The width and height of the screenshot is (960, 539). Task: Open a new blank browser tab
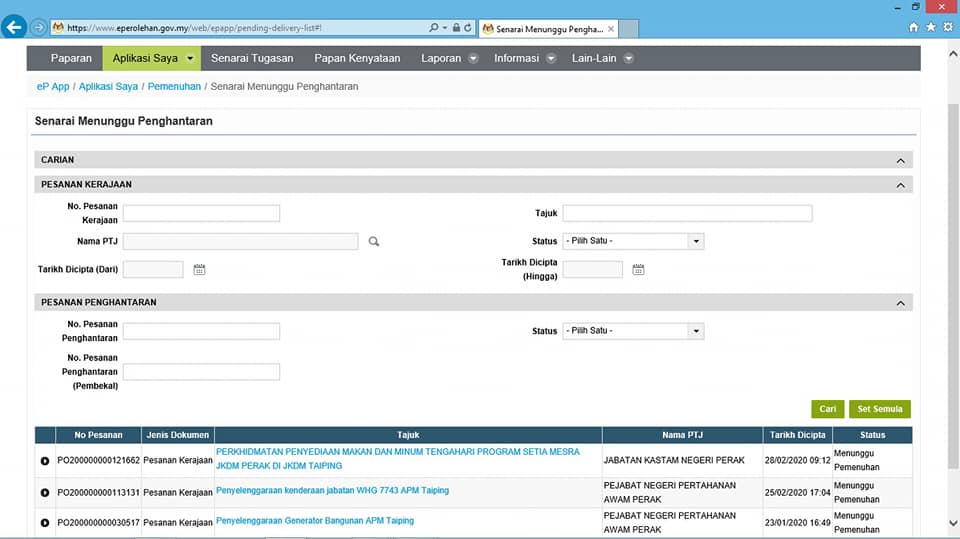point(628,29)
